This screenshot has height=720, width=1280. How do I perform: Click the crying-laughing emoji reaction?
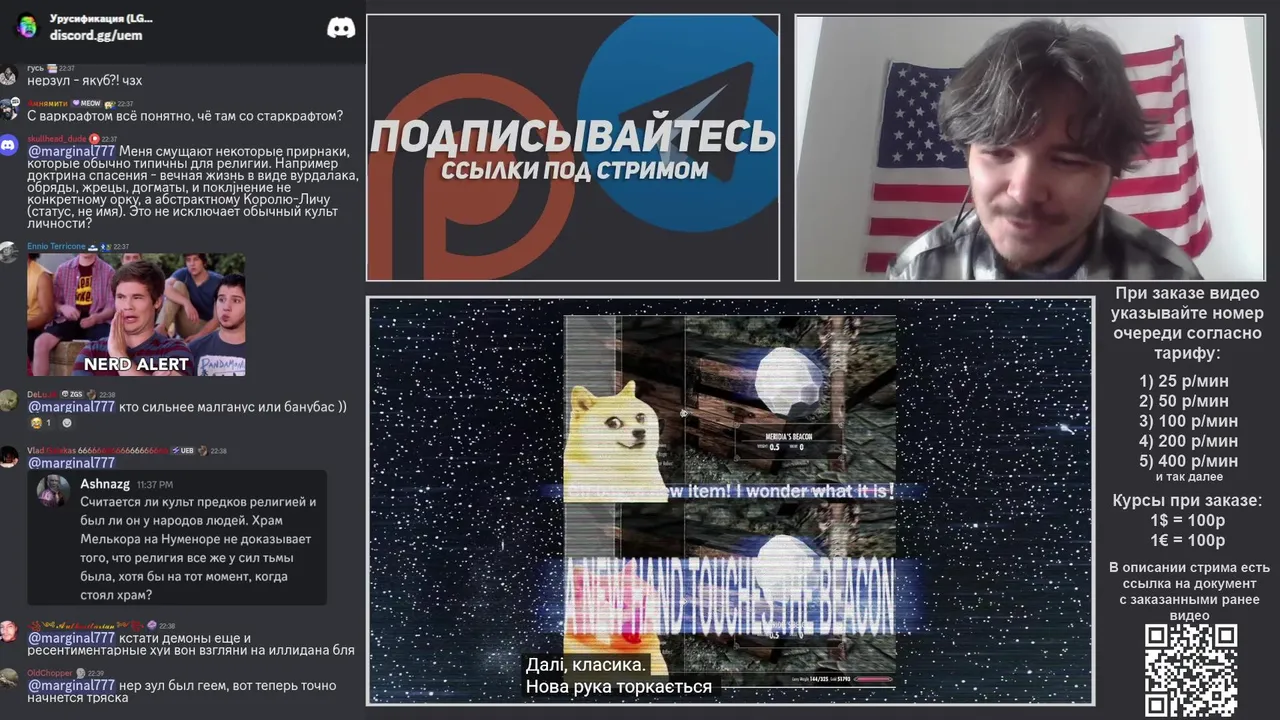click(x=35, y=423)
